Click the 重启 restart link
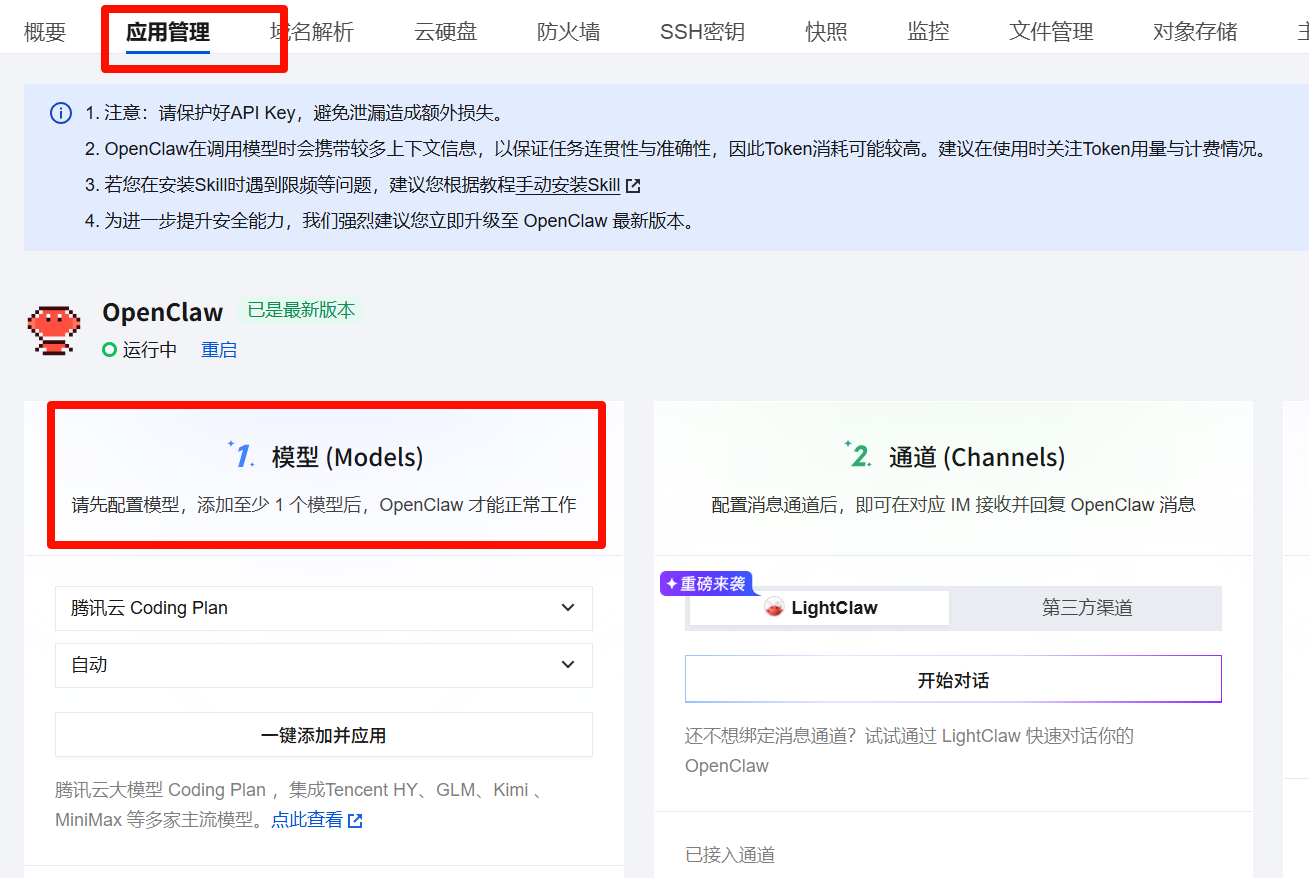The image size is (1309, 878). coord(219,350)
